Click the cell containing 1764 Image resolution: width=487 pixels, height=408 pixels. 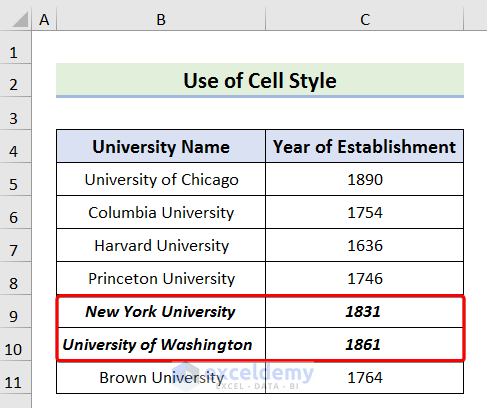point(364,377)
